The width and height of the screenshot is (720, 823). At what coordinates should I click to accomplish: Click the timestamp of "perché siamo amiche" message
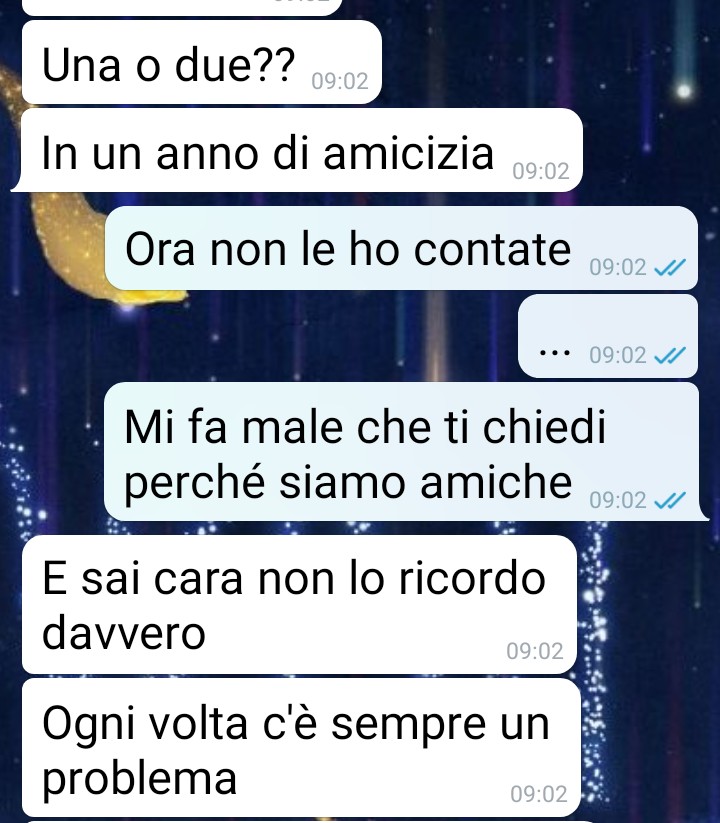pos(618,500)
